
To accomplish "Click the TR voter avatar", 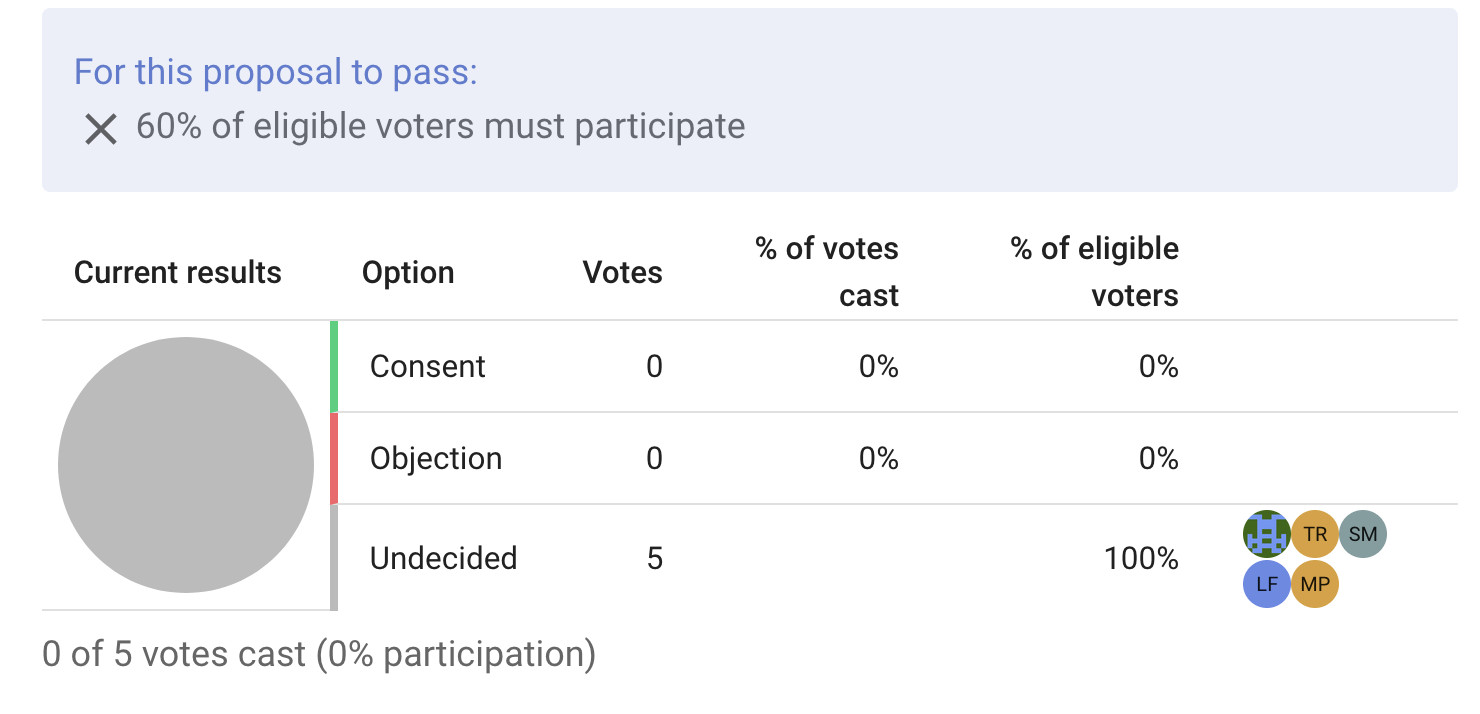I will coord(1315,534).
